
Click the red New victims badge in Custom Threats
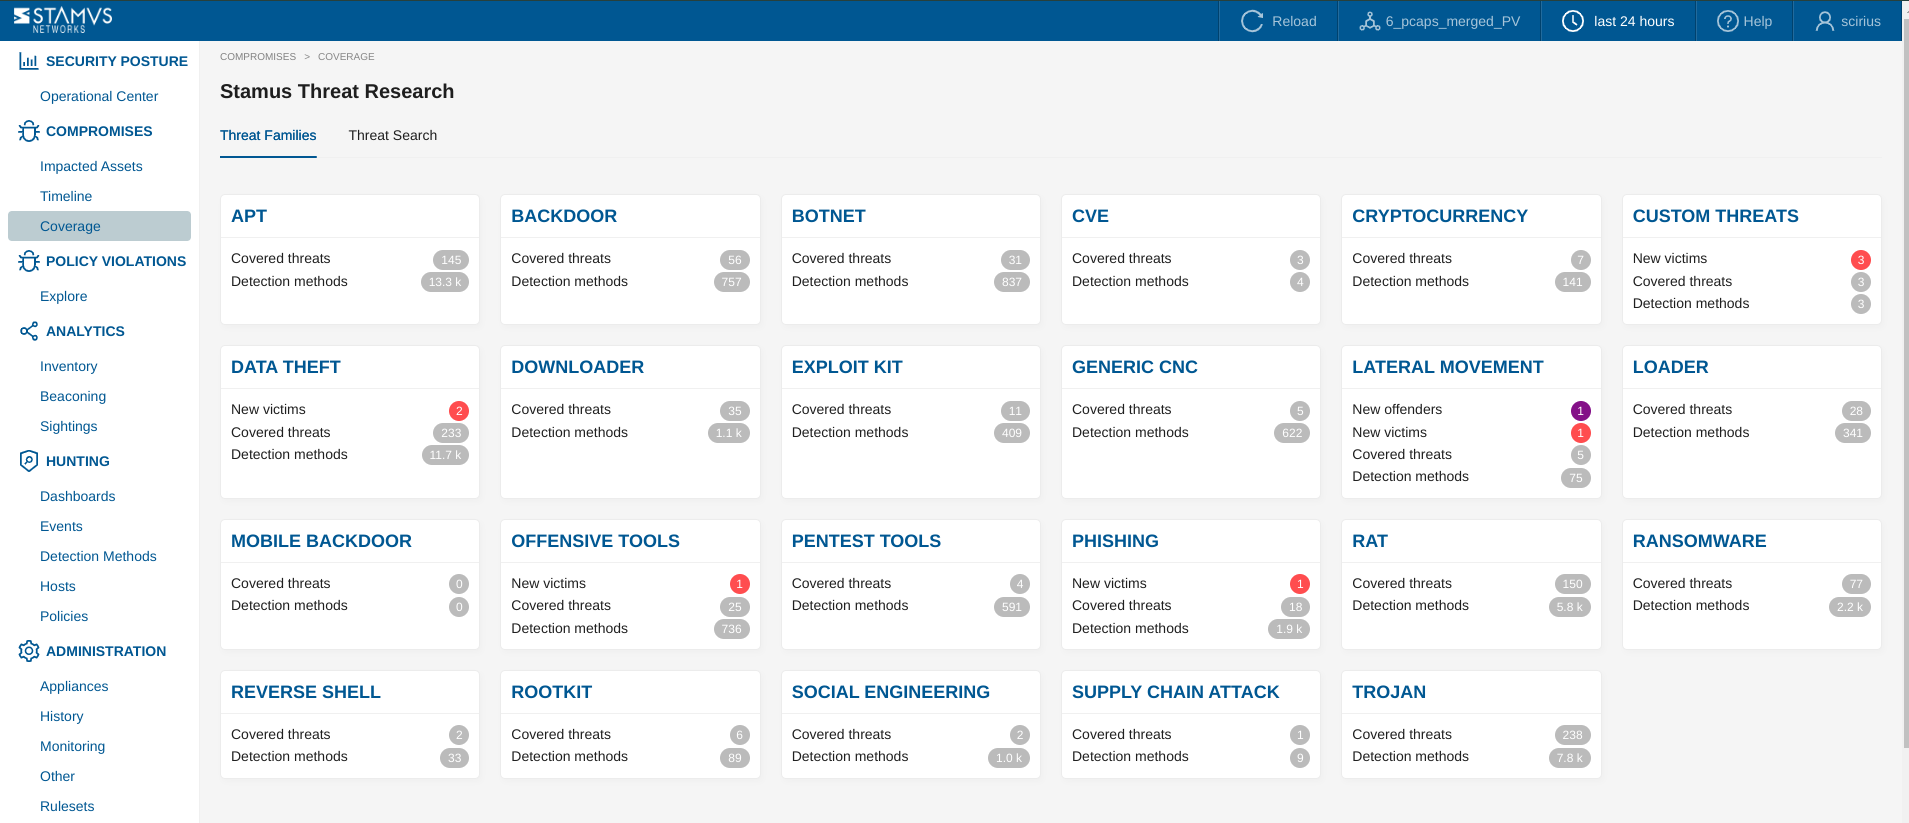click(x=1860, y=260)
